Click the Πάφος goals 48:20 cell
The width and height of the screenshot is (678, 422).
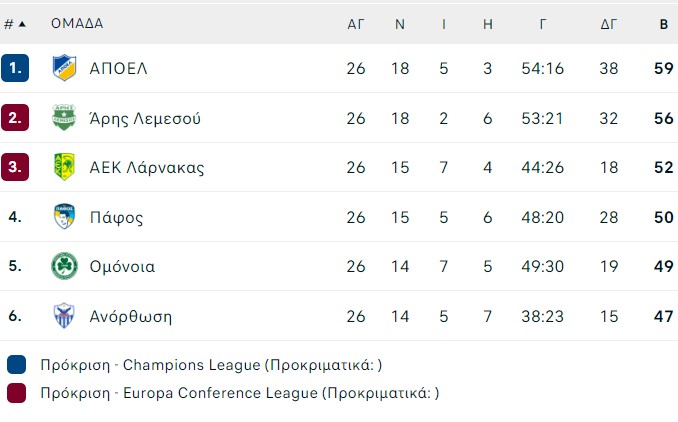[x=542, y=217]
